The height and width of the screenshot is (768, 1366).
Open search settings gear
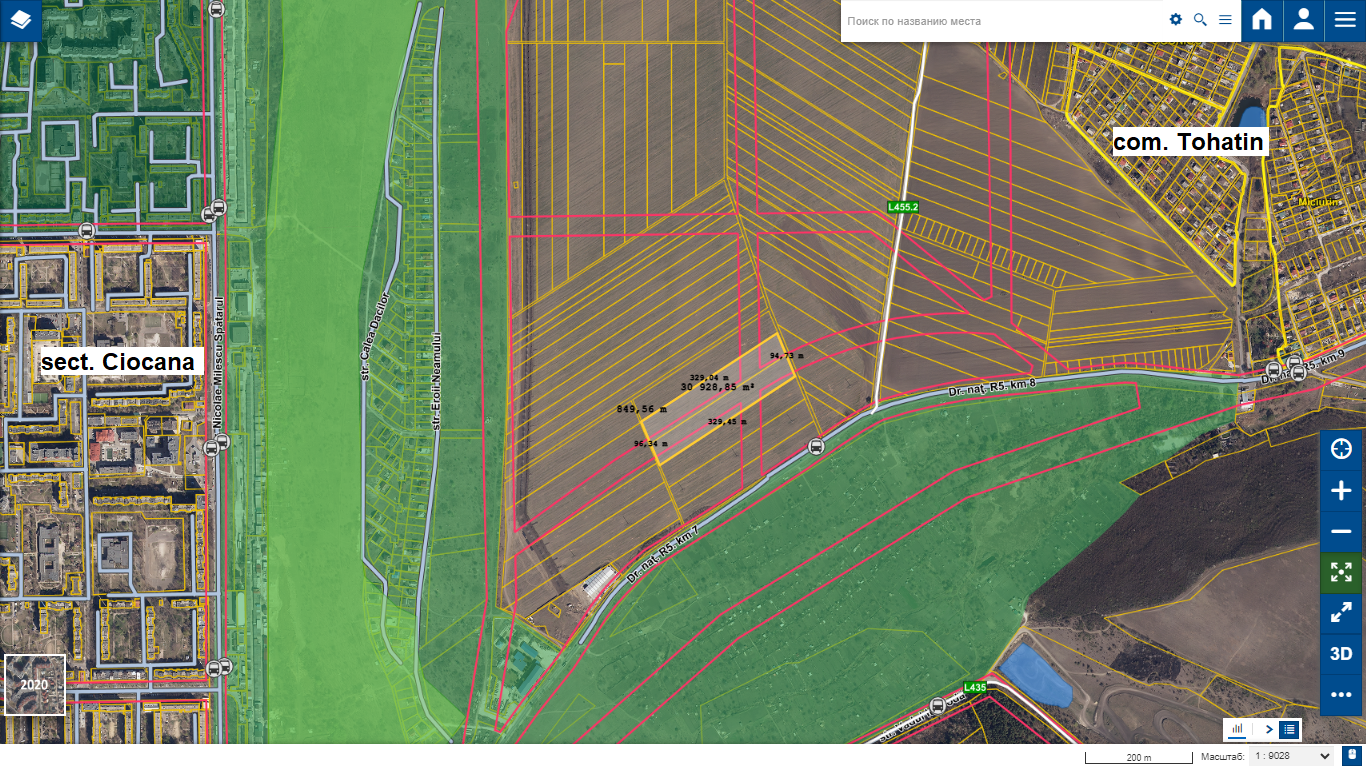click(x=1176, y=20)
